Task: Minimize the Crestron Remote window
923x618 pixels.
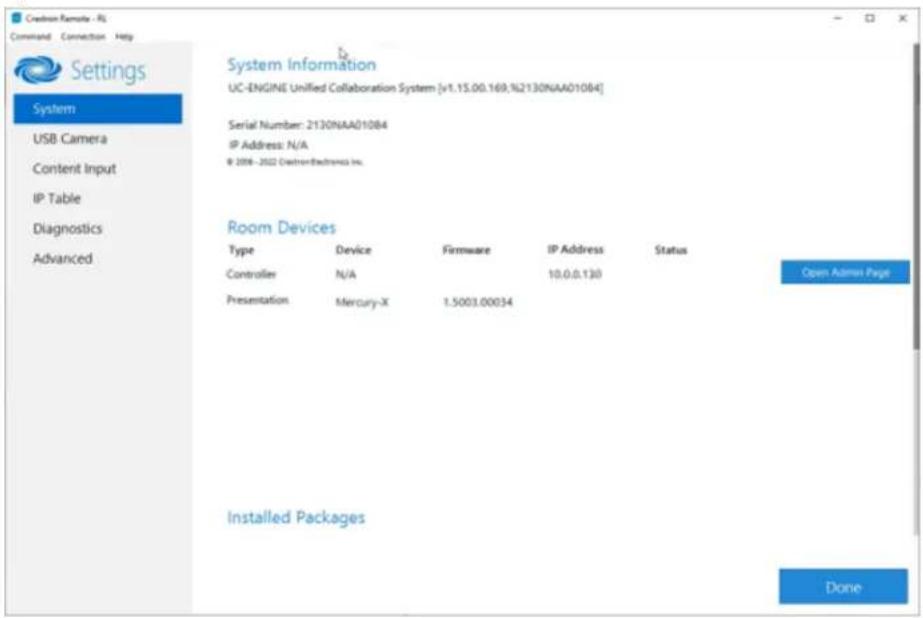Action: (x=838, y=18)
